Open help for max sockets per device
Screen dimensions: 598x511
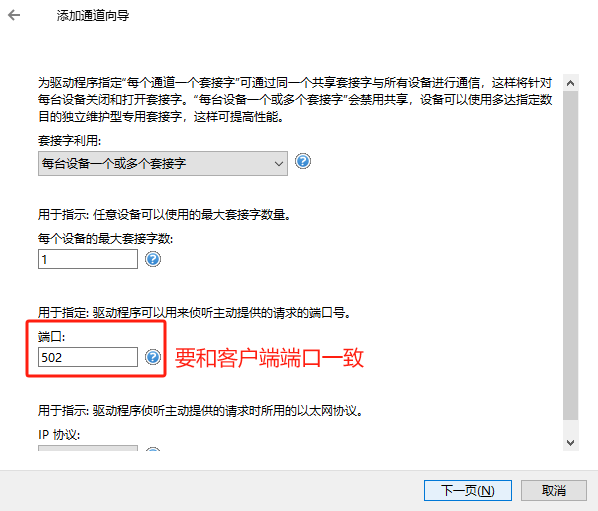153,259
